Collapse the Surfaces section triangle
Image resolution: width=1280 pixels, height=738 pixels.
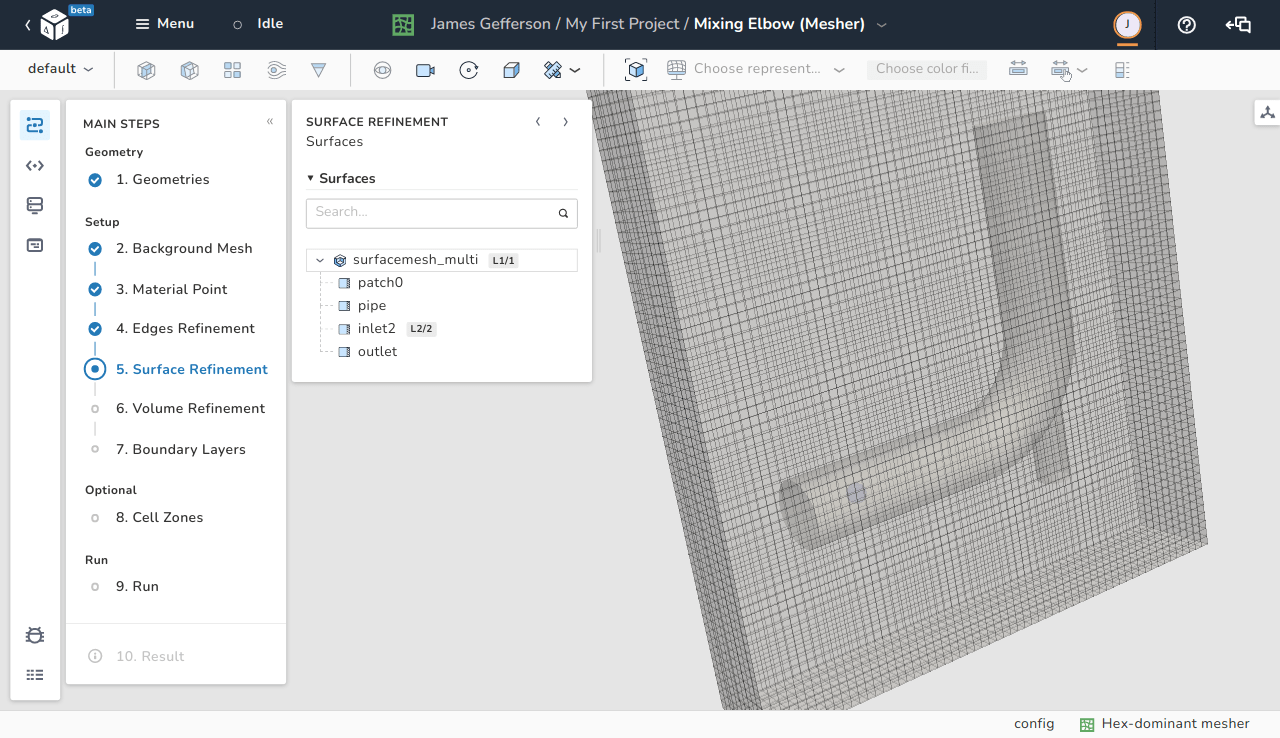click(x=310, y=179)
